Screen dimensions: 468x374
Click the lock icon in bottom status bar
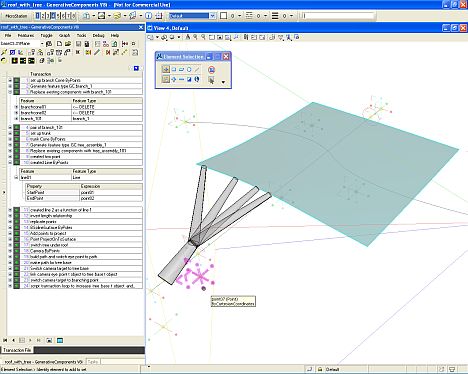(320, 369)
